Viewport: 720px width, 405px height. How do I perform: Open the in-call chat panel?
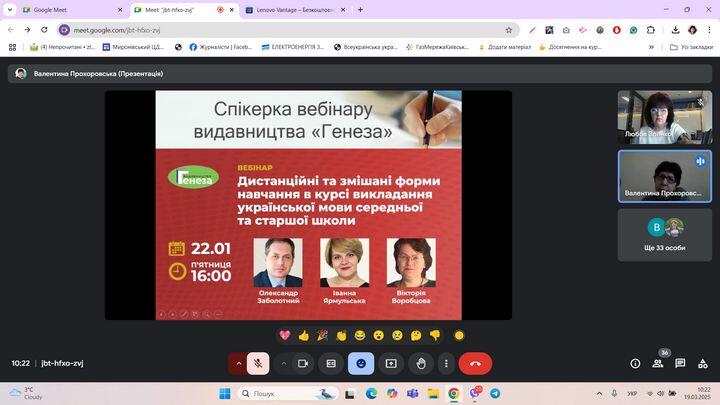click(x=680, y=363)
